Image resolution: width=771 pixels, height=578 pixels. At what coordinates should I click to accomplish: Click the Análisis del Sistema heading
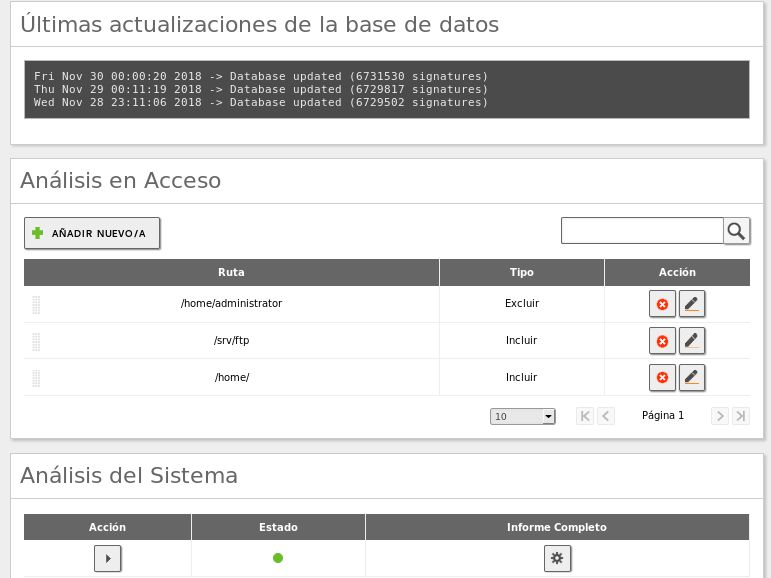click(x=129, y=476)
